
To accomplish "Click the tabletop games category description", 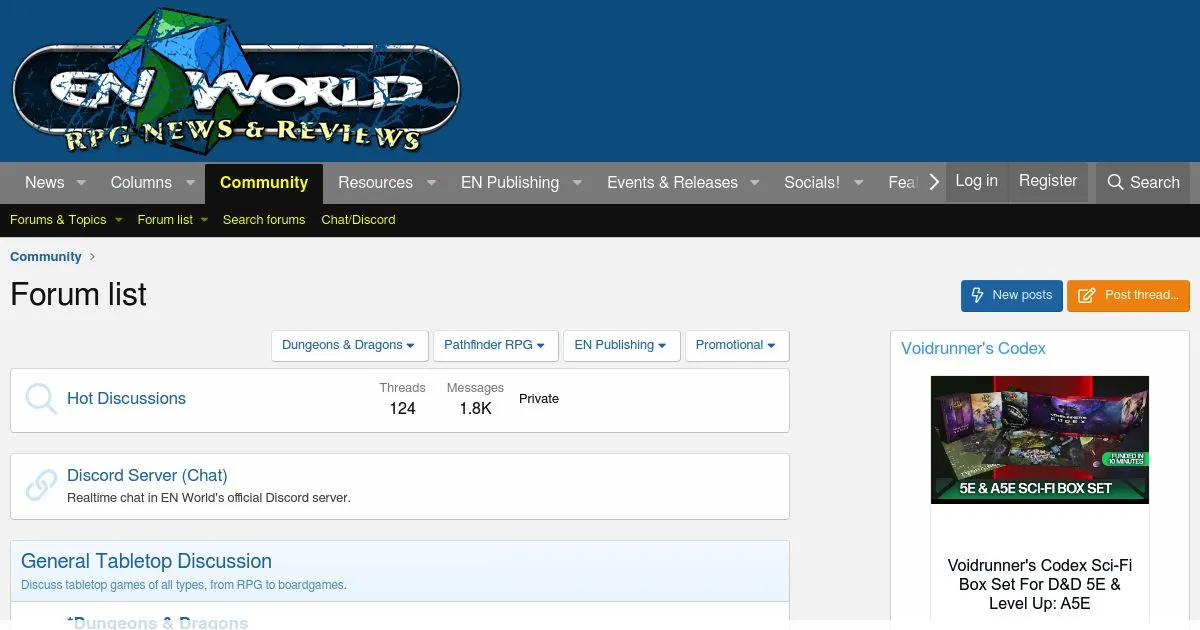I will point(184,585).
